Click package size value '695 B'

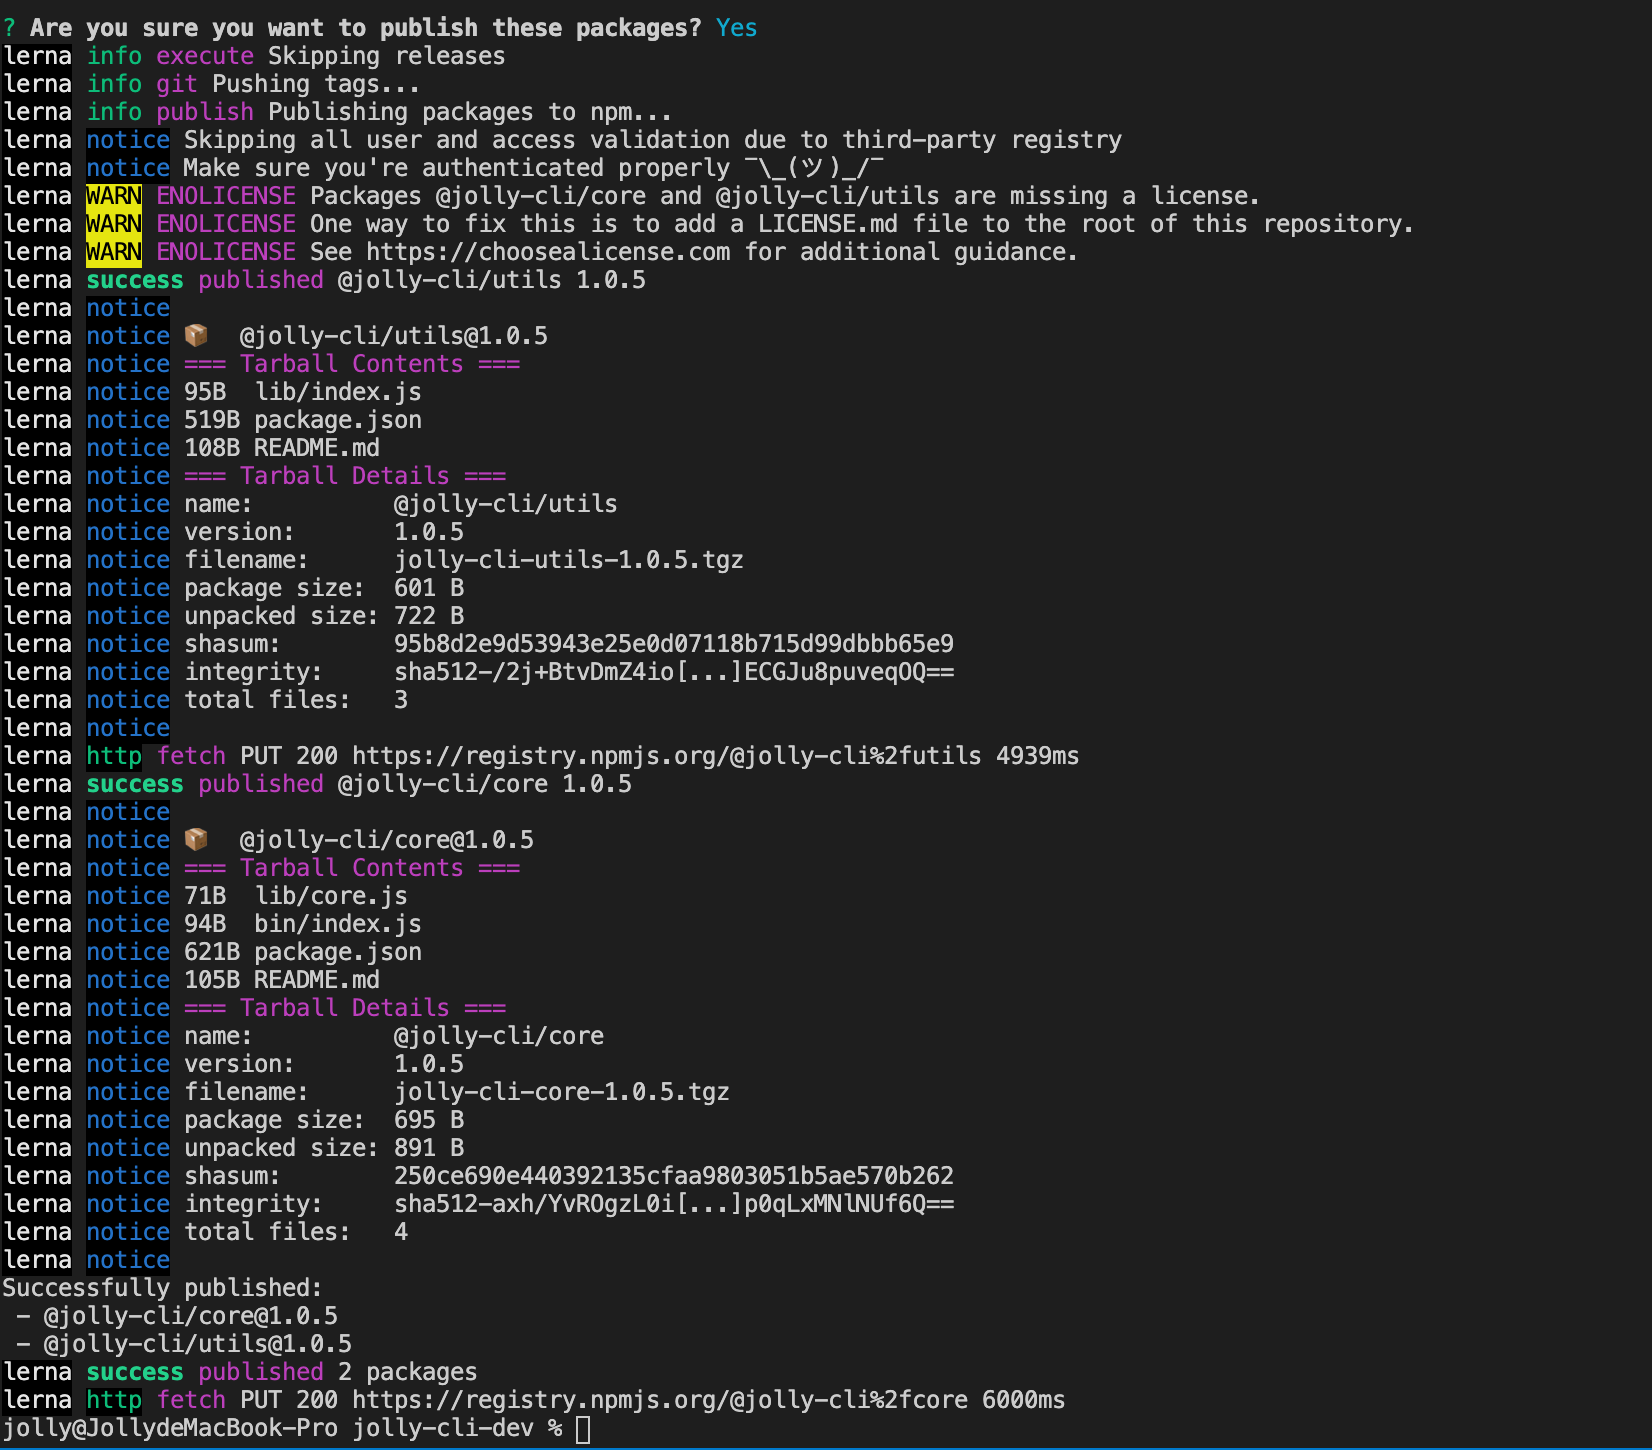point(429,1120)
